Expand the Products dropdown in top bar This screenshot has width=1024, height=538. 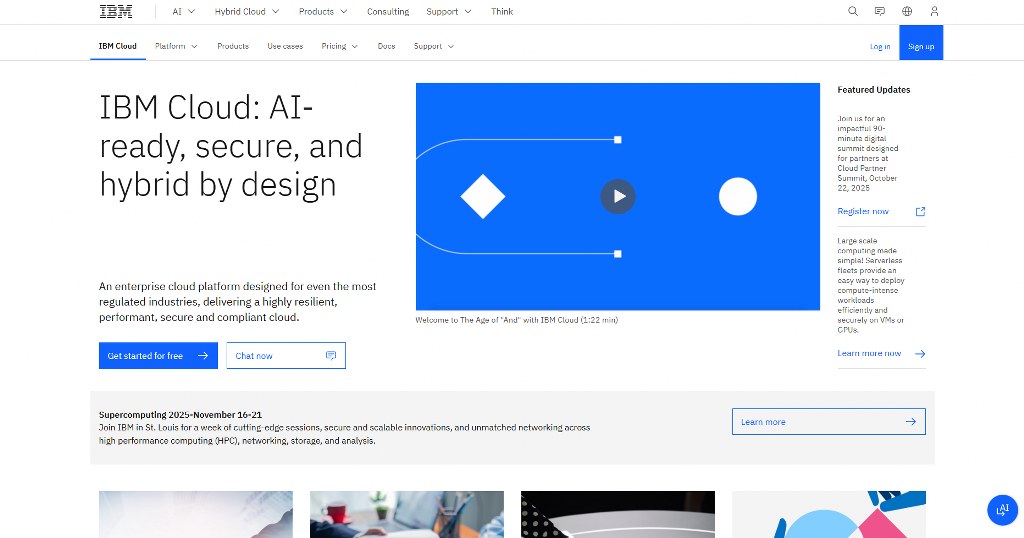coord(323,12)
